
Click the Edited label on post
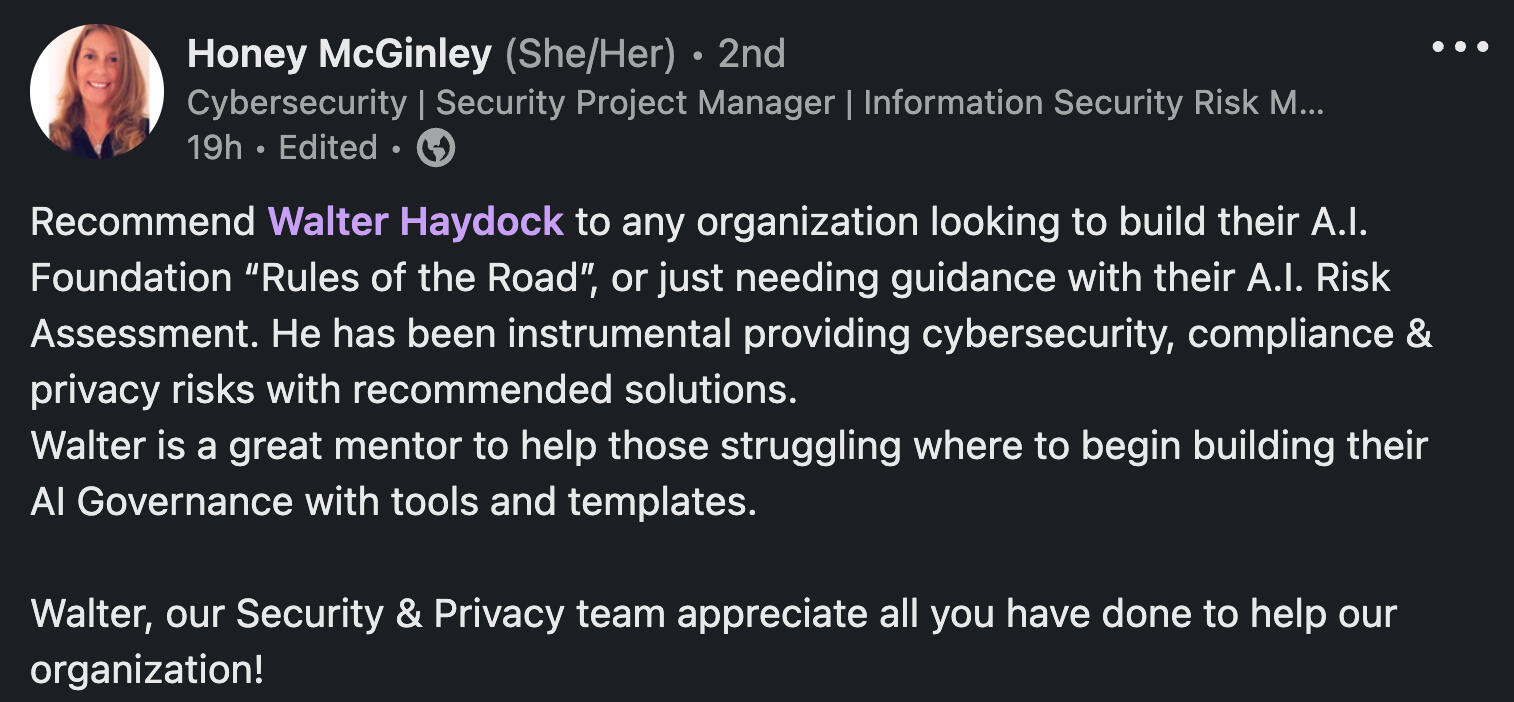click(327, 148)
